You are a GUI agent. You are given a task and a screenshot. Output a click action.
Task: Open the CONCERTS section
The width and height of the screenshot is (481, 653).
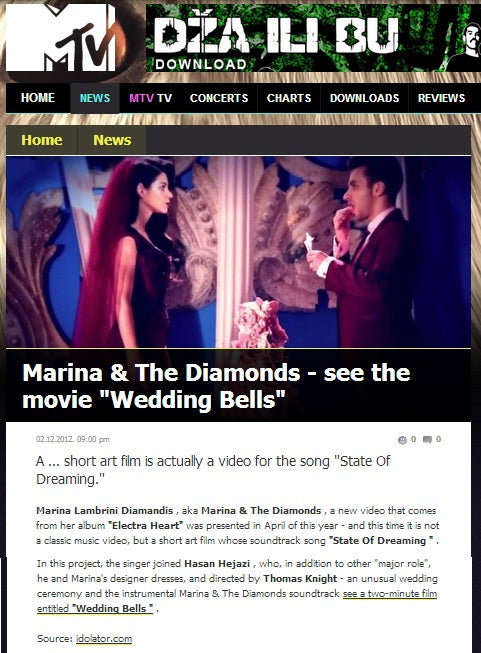[x=219, y=98]
